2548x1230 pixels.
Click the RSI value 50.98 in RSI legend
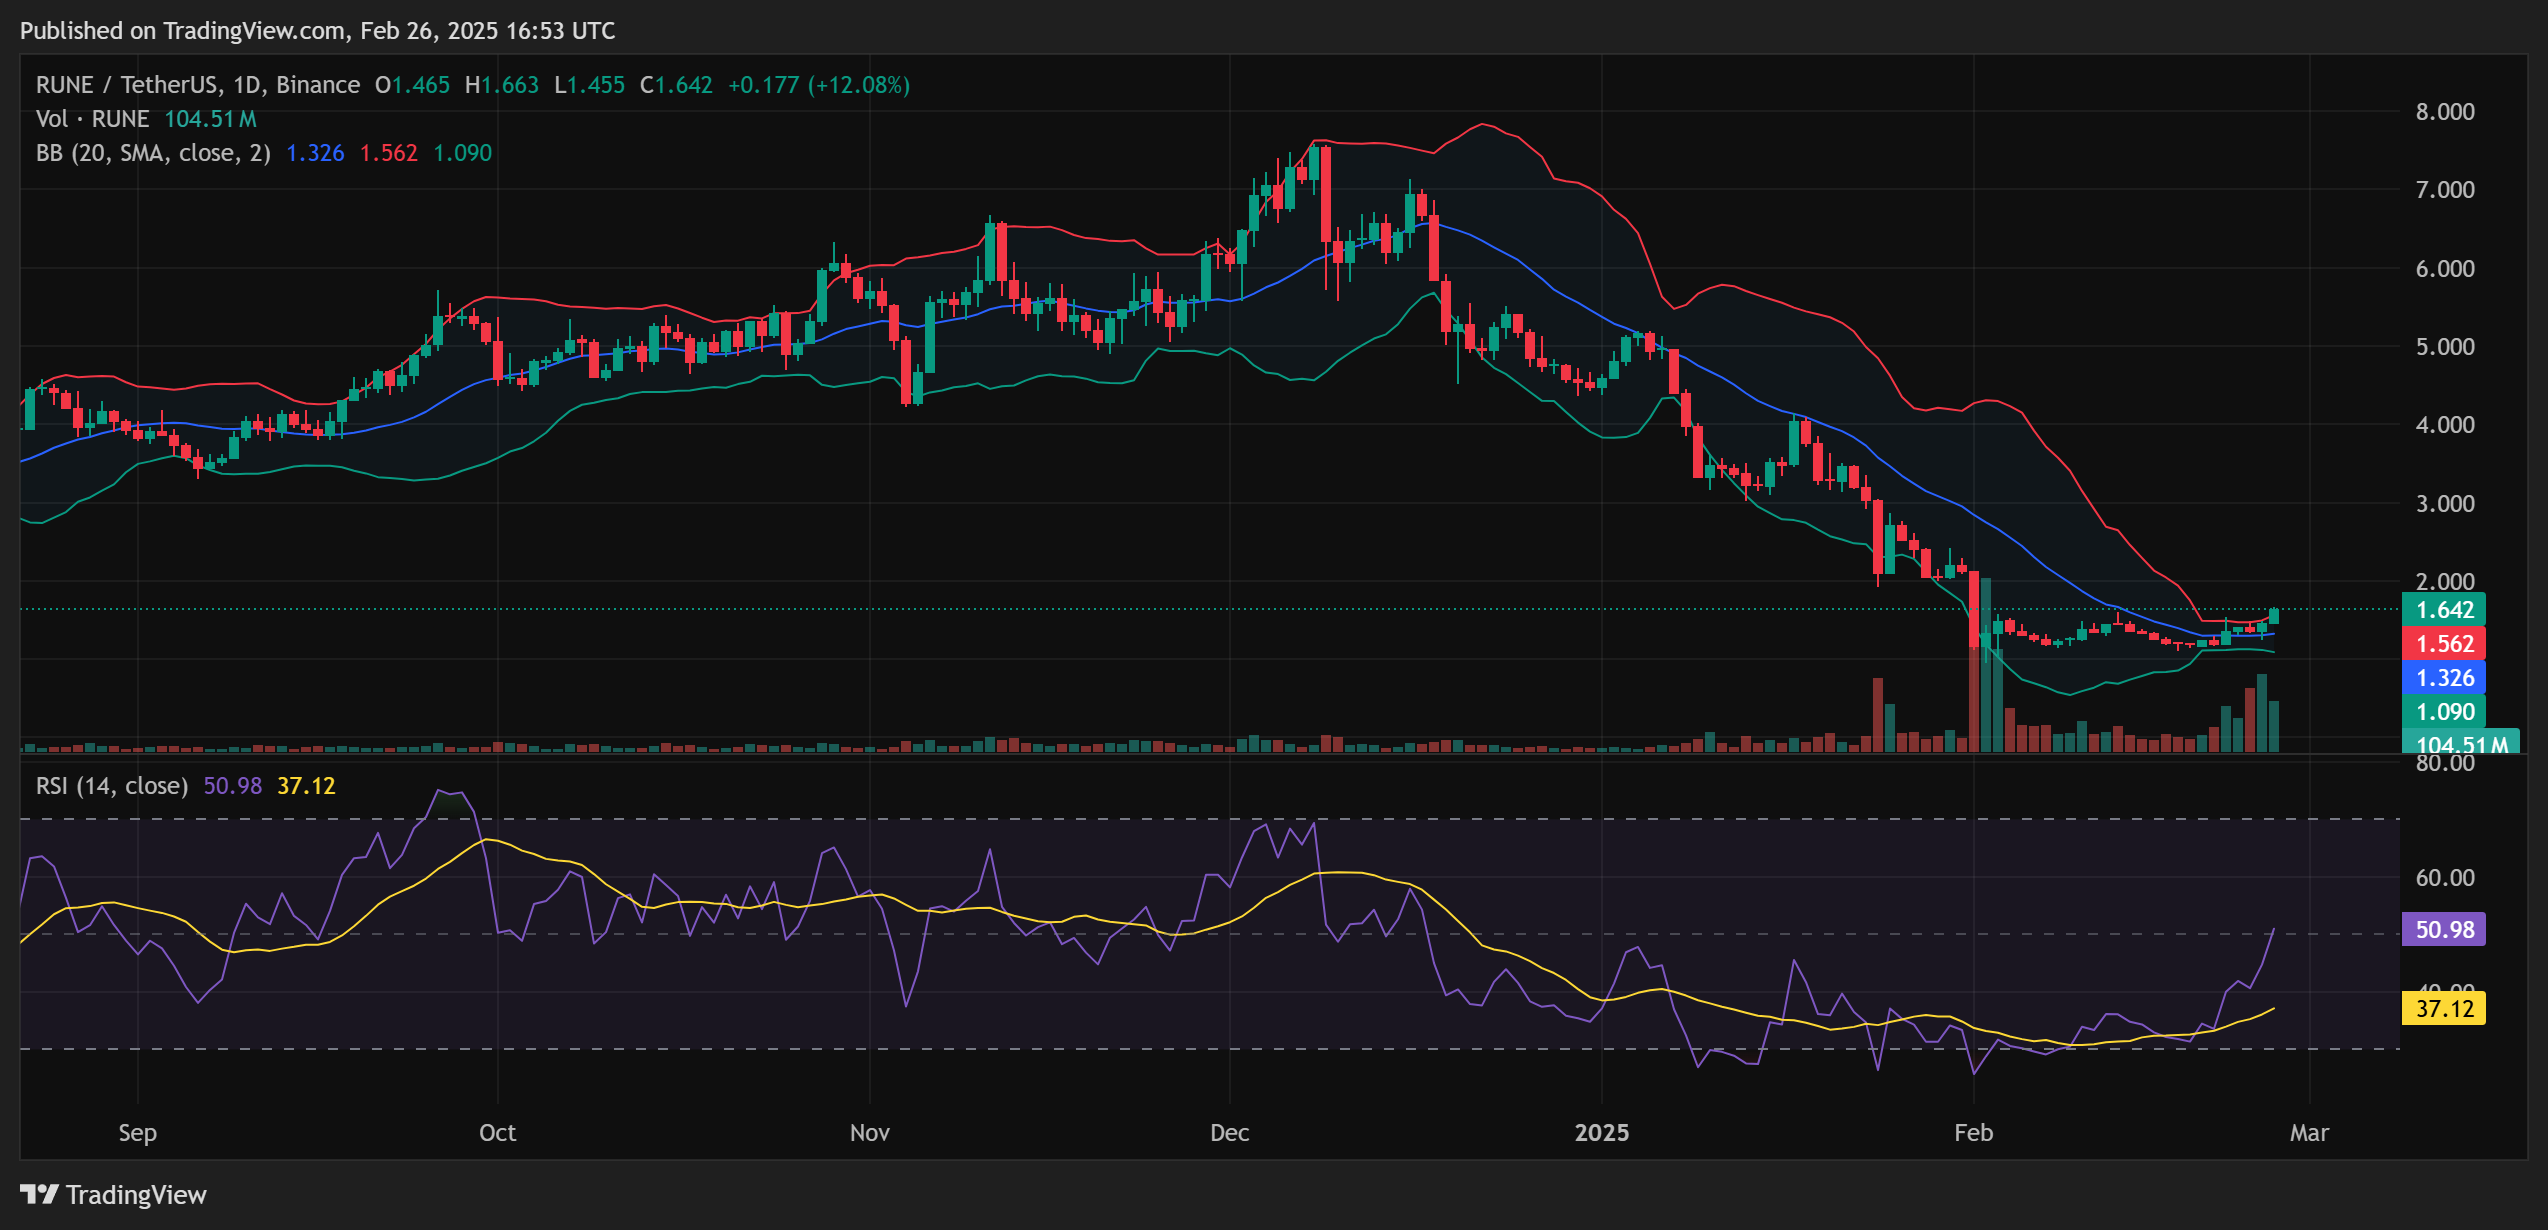coord(233,786)
